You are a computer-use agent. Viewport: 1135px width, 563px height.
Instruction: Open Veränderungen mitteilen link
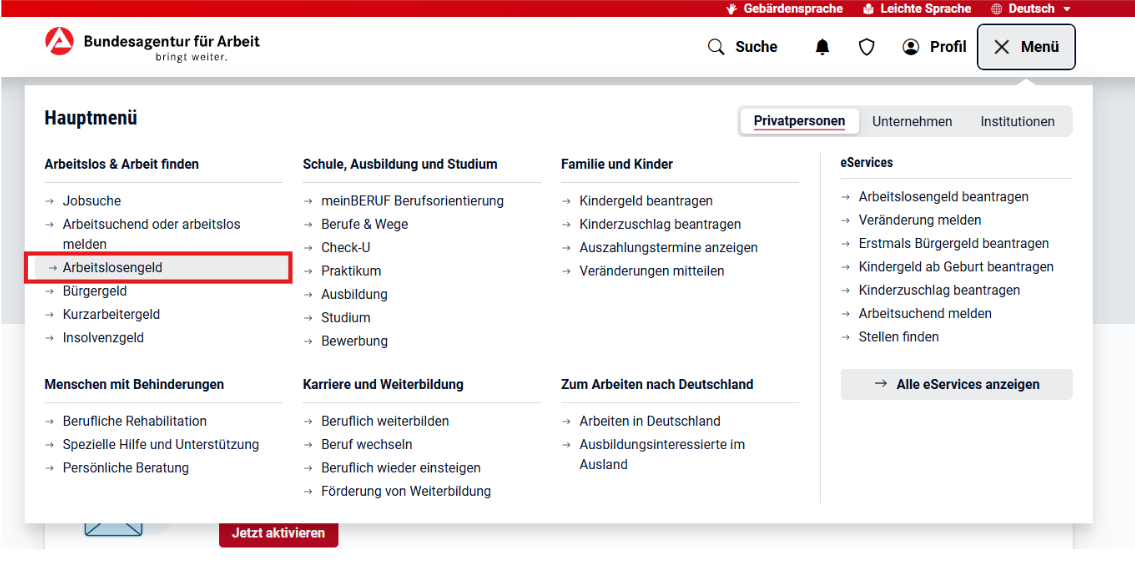652,271
